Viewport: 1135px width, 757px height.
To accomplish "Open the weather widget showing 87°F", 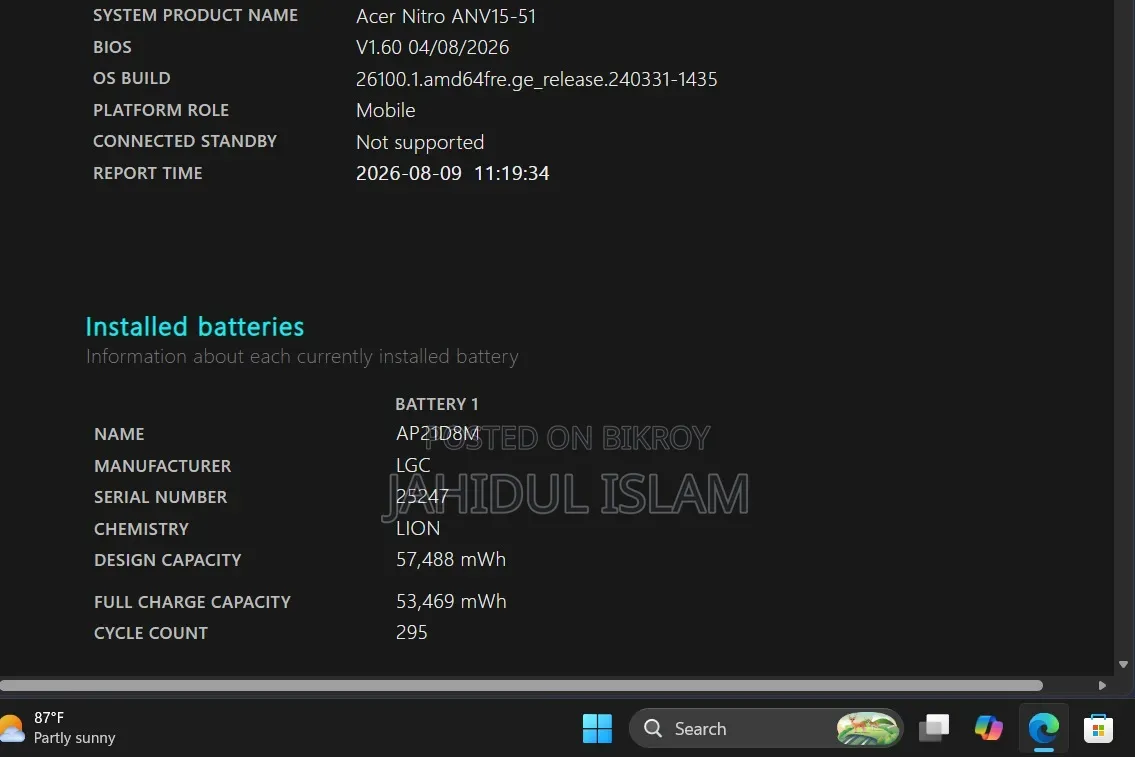I will [x=59, y=728].
